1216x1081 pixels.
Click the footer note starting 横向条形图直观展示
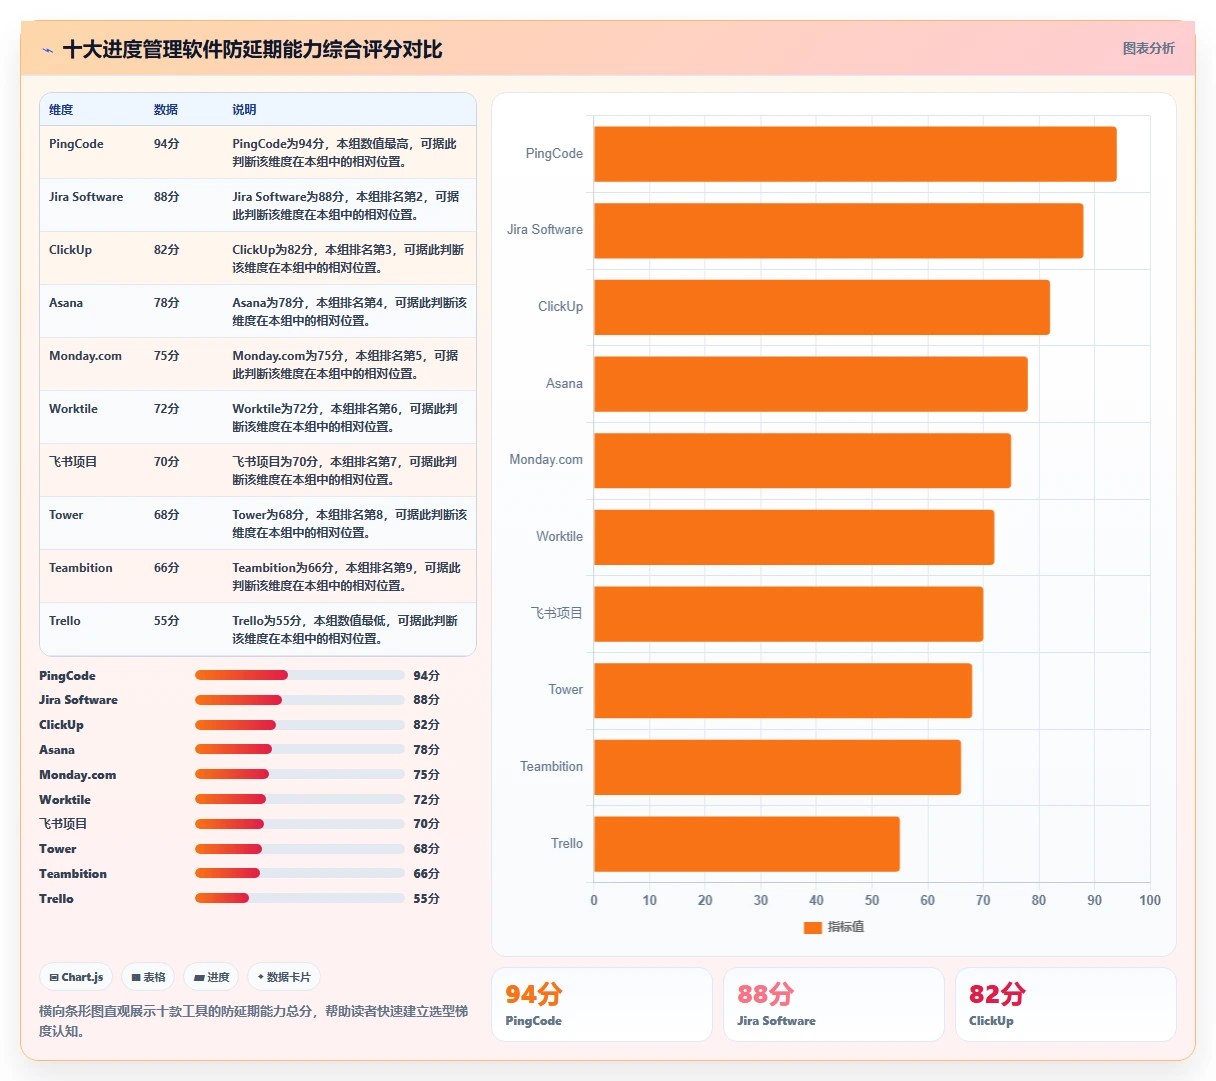point(253,1021)
